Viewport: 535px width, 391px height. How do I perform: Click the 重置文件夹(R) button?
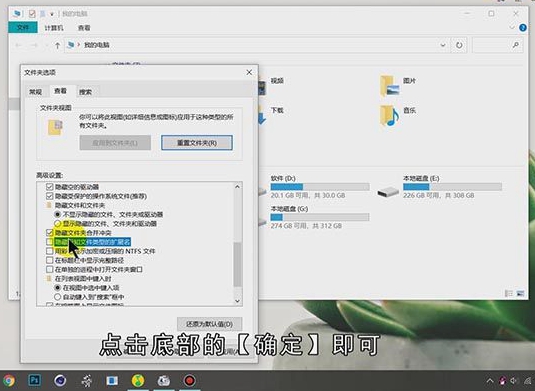coord(197,143)
